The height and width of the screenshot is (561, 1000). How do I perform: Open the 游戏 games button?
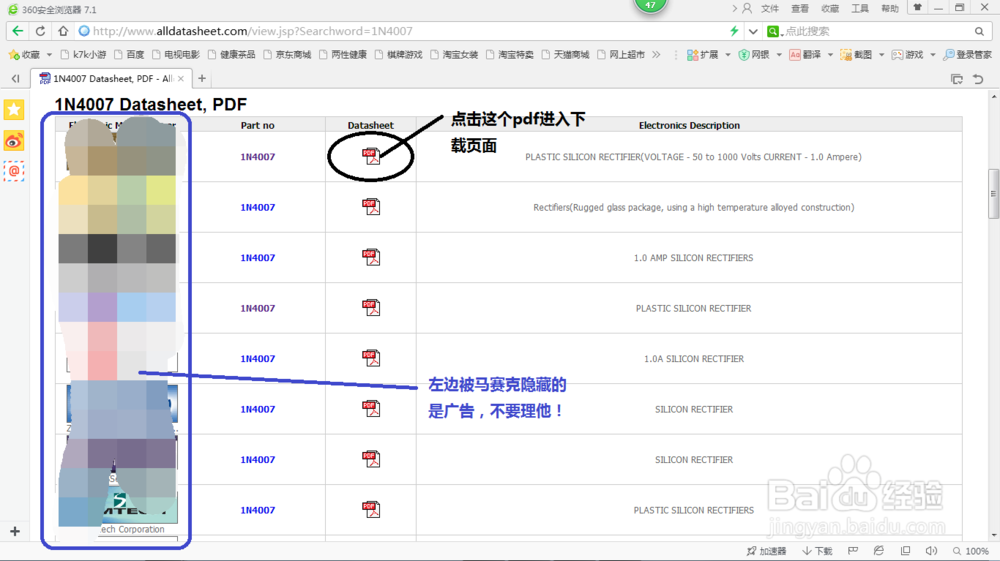pos(907,55)
